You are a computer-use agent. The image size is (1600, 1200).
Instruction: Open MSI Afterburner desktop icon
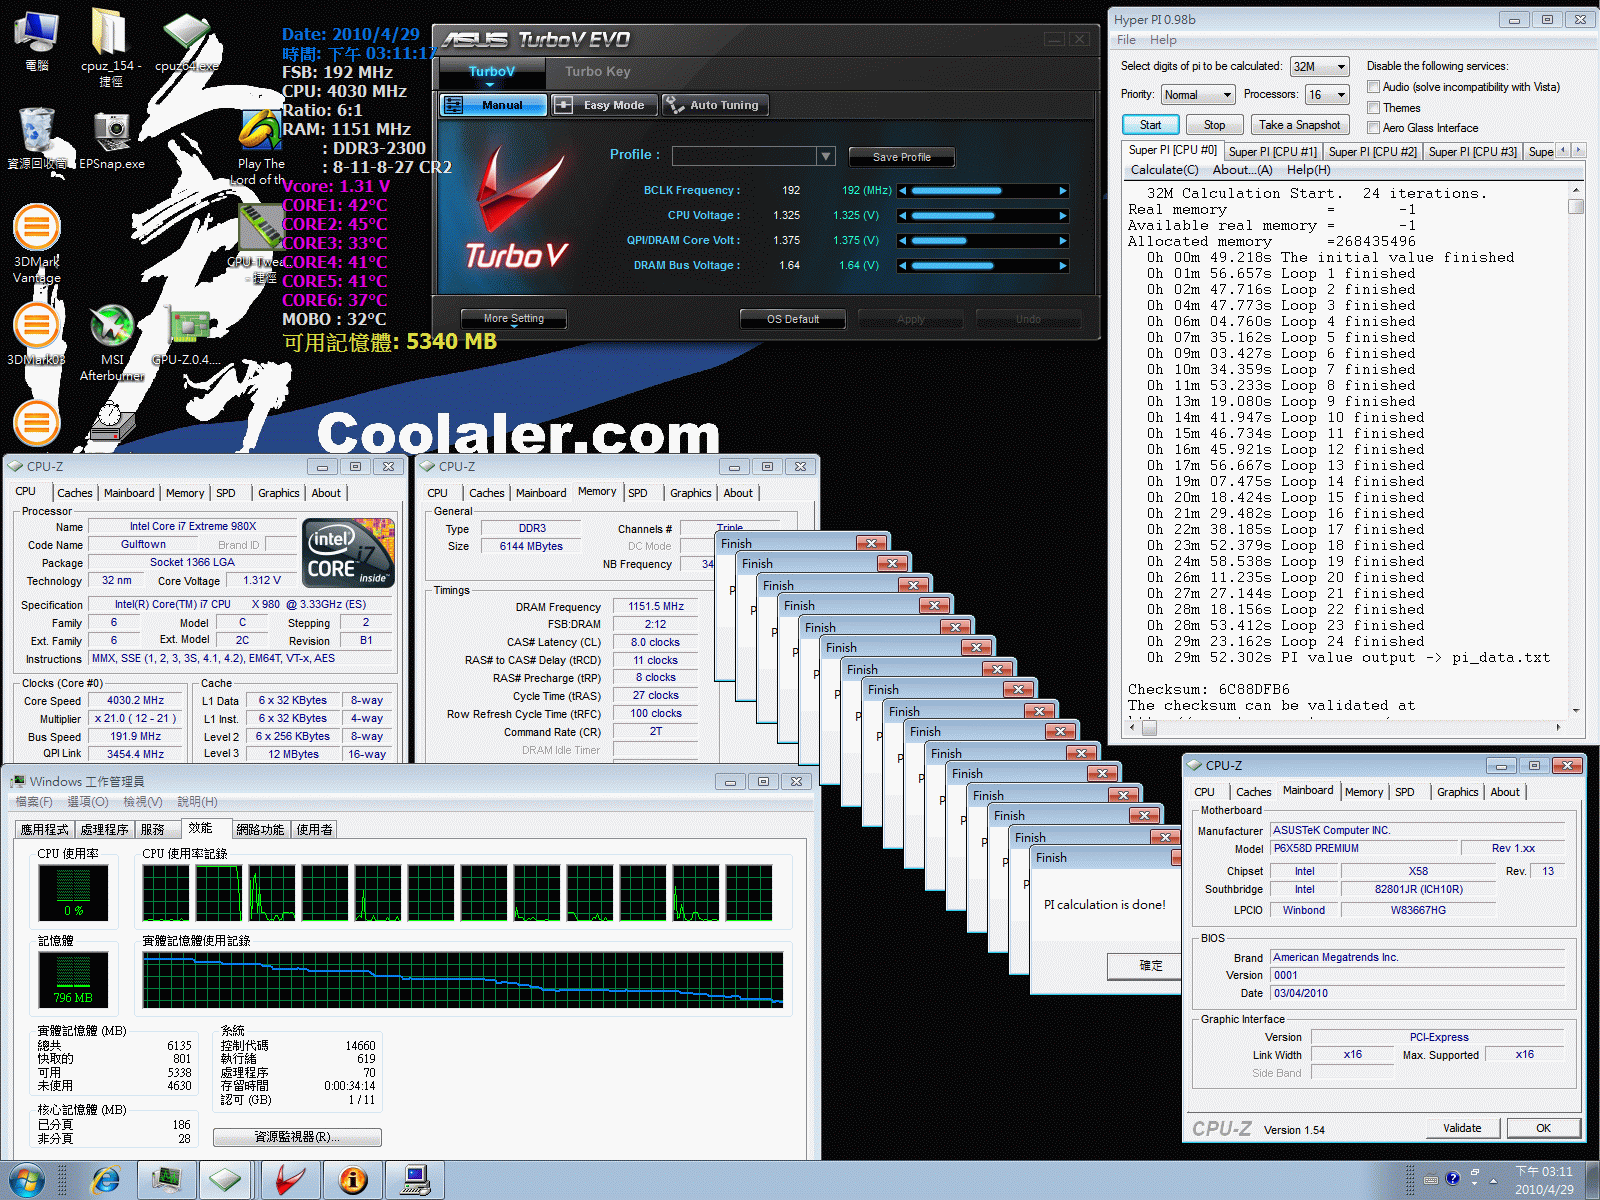pos(112,342)
